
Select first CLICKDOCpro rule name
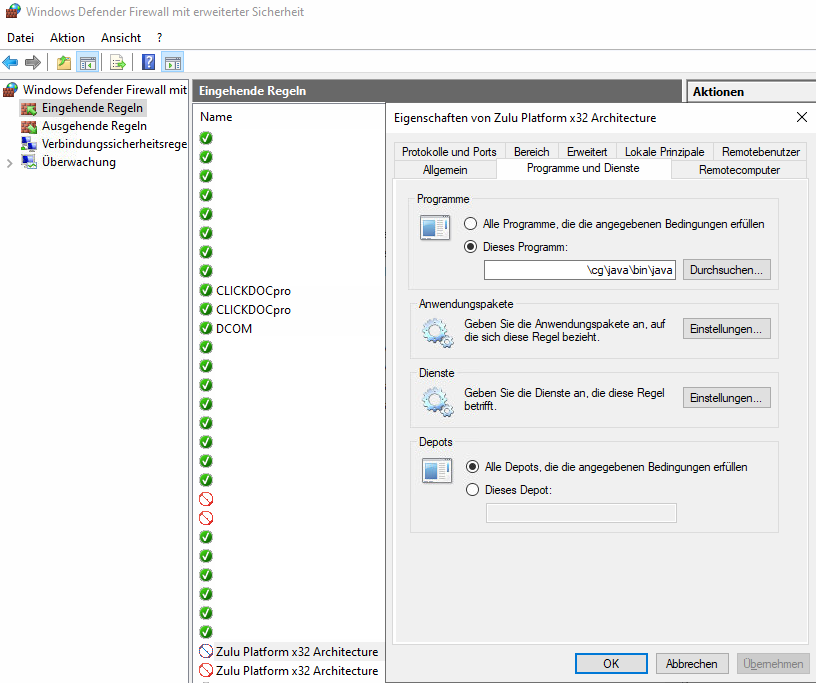tap(253, 290)
